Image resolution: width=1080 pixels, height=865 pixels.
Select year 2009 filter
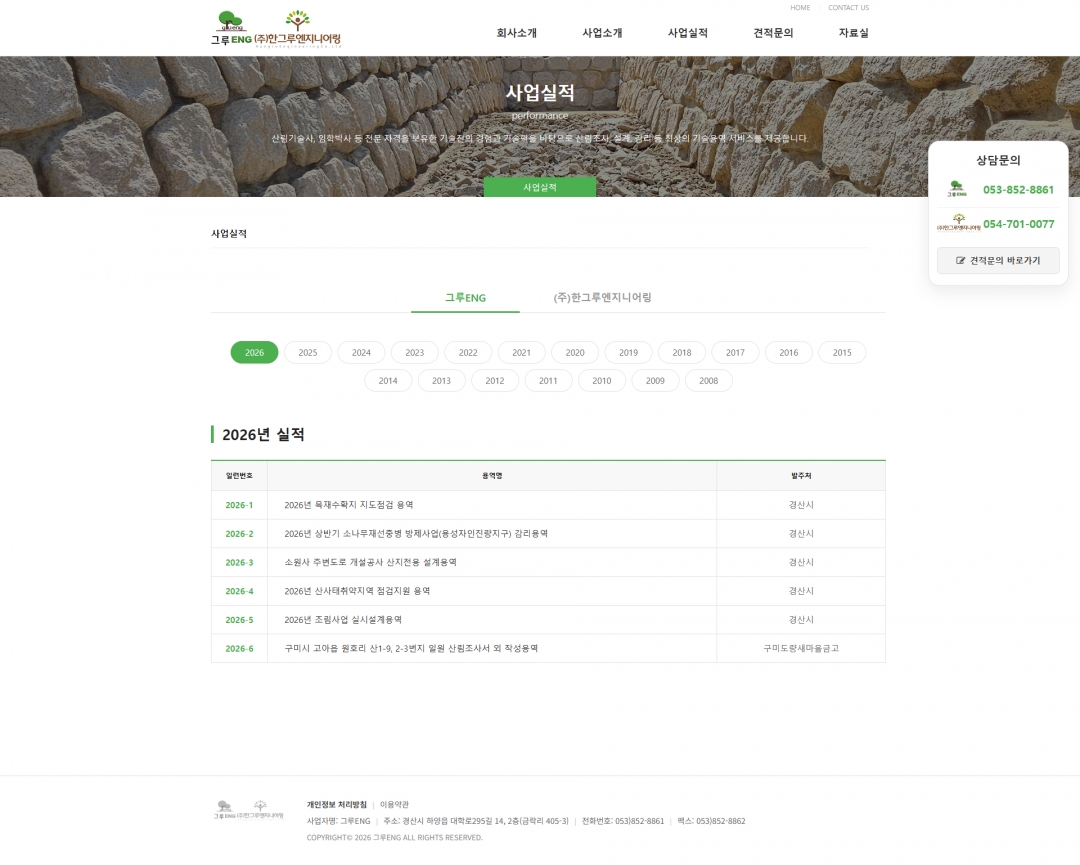(655, 381)
